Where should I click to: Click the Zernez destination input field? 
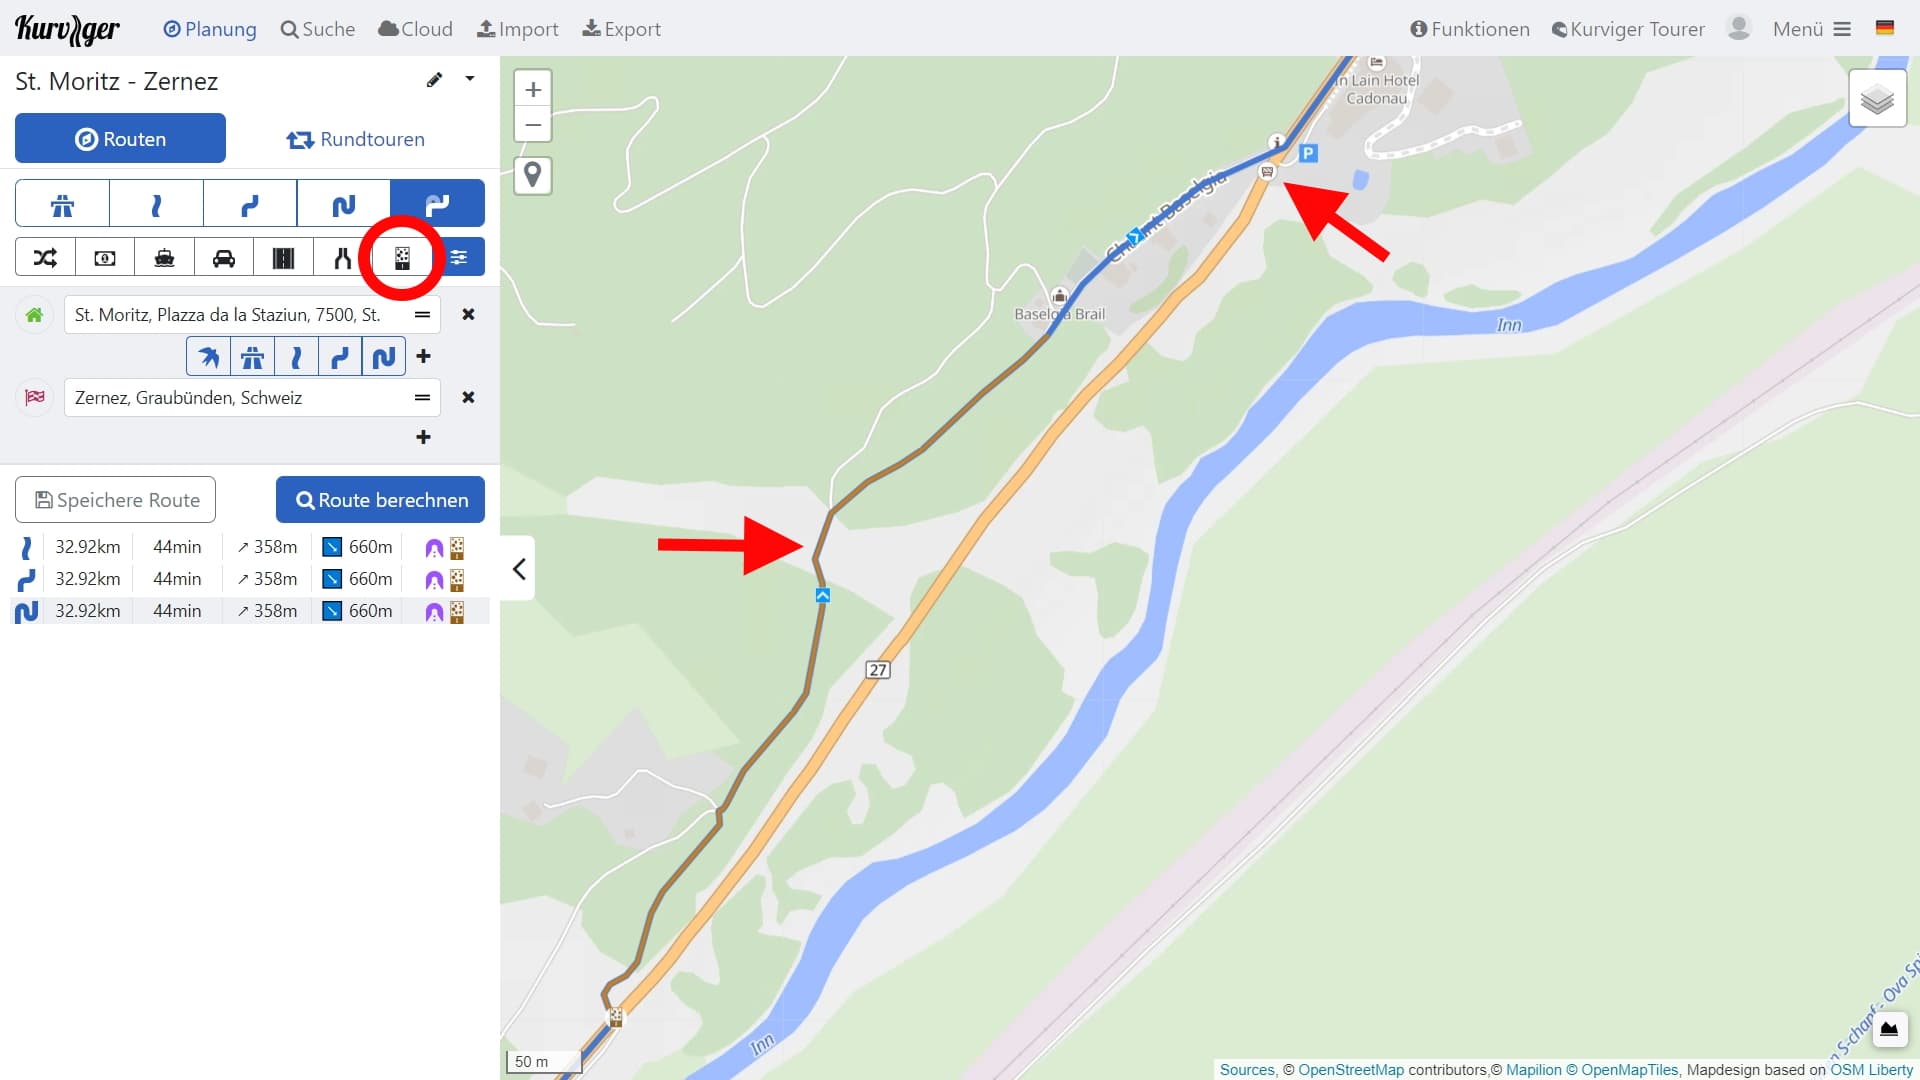[x=251, y=398]
